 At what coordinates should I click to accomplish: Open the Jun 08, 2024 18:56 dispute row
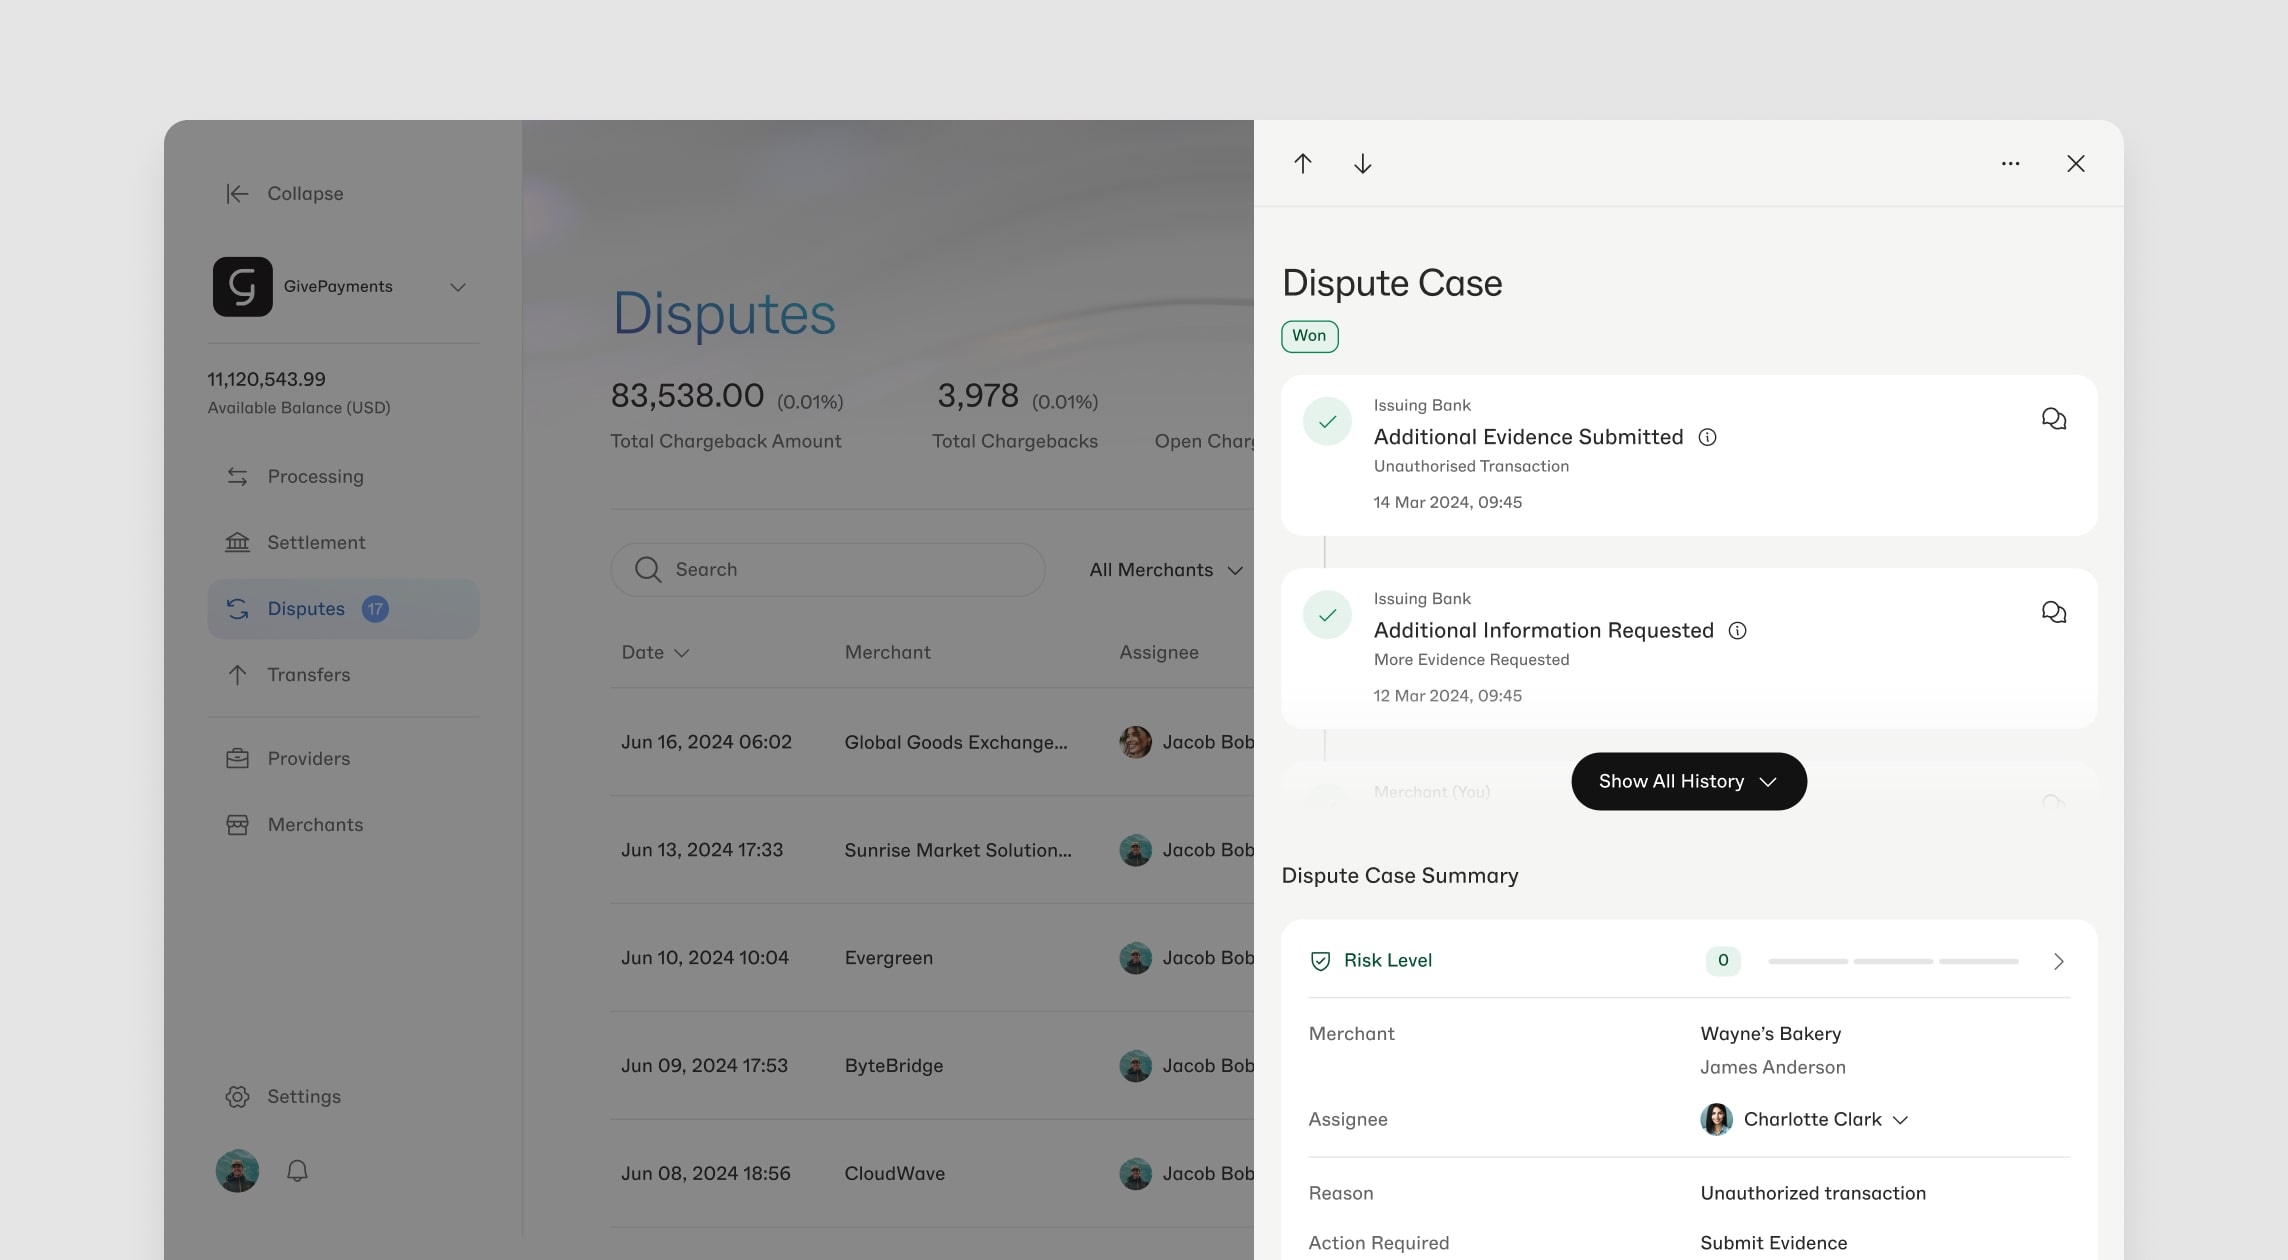932,1175
